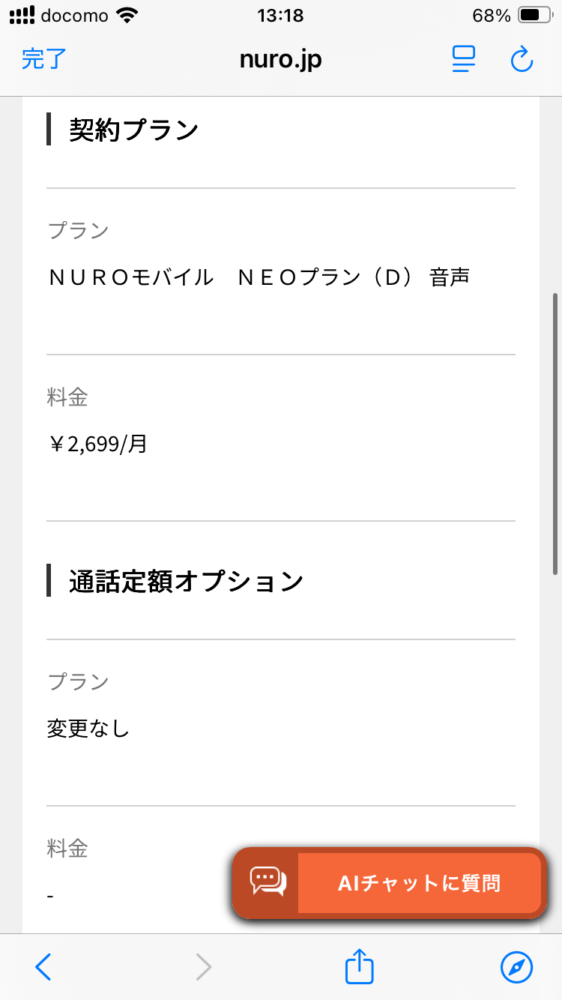This screenshot has height=1000, width=562.
Task: Go back with the left chevron
Action: point(43,967)
